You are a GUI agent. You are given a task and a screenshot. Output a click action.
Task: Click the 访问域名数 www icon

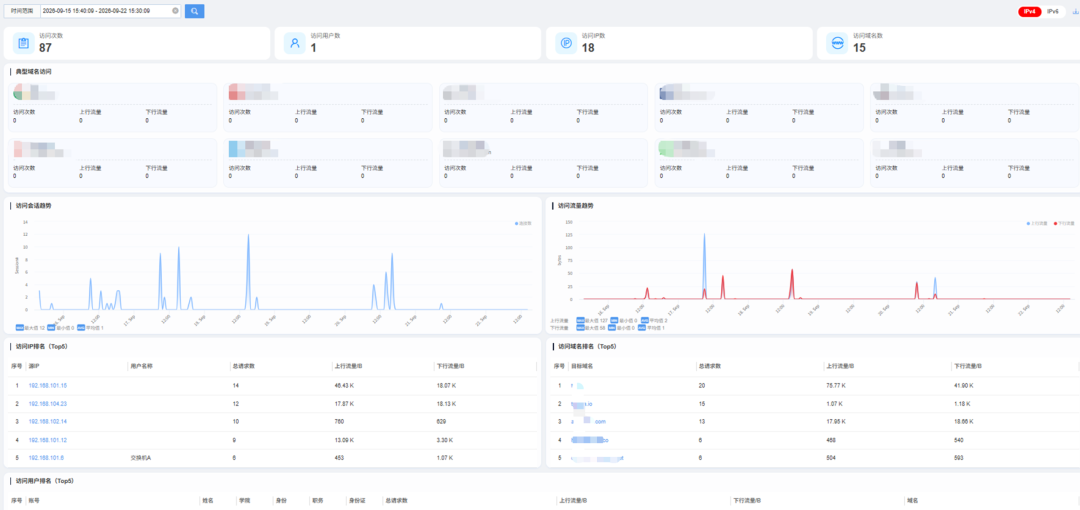(x=838, y=43)
